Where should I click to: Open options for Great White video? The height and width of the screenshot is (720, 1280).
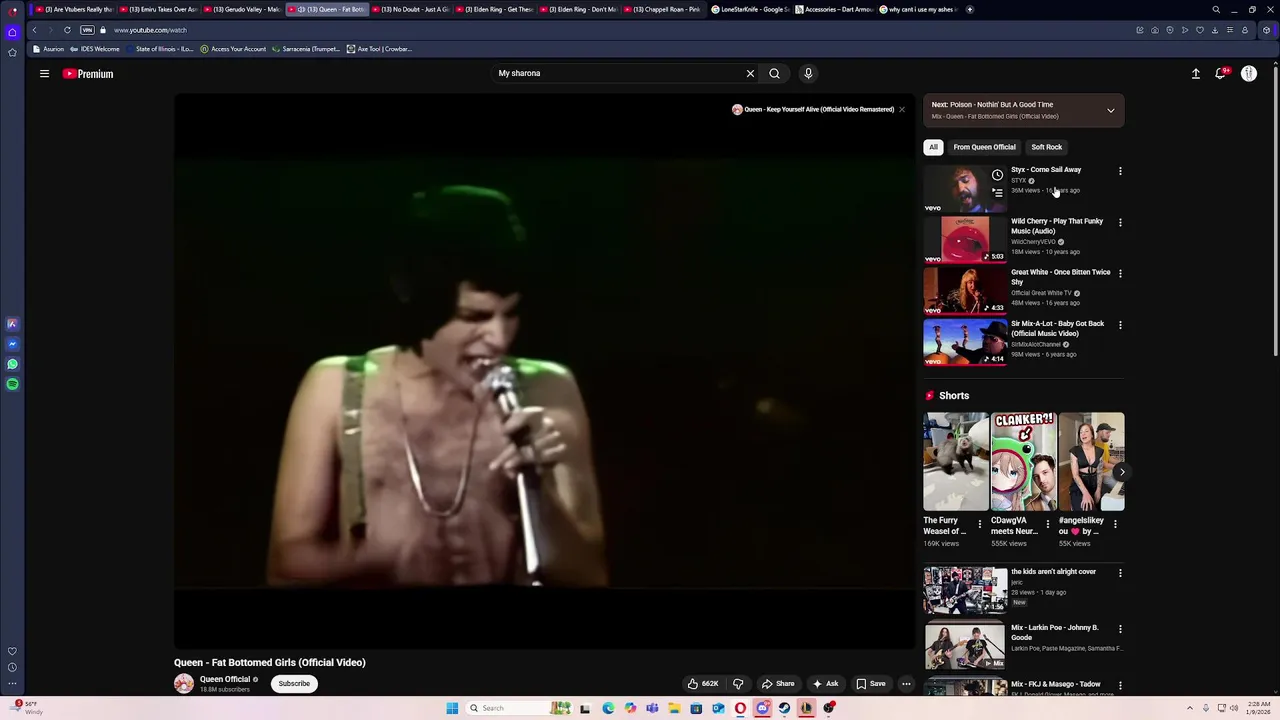coord(1120,273)
